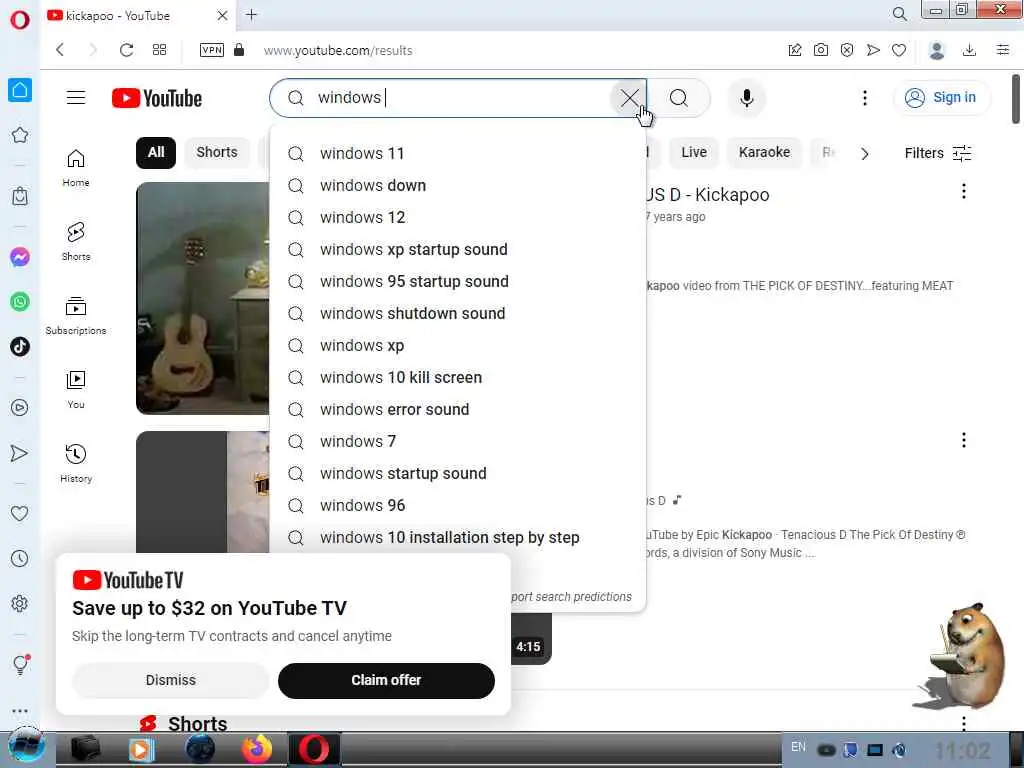Pick the plain "windows xp" suggestion
Viewport: 1024px width, 768px height.
[457, 345]
